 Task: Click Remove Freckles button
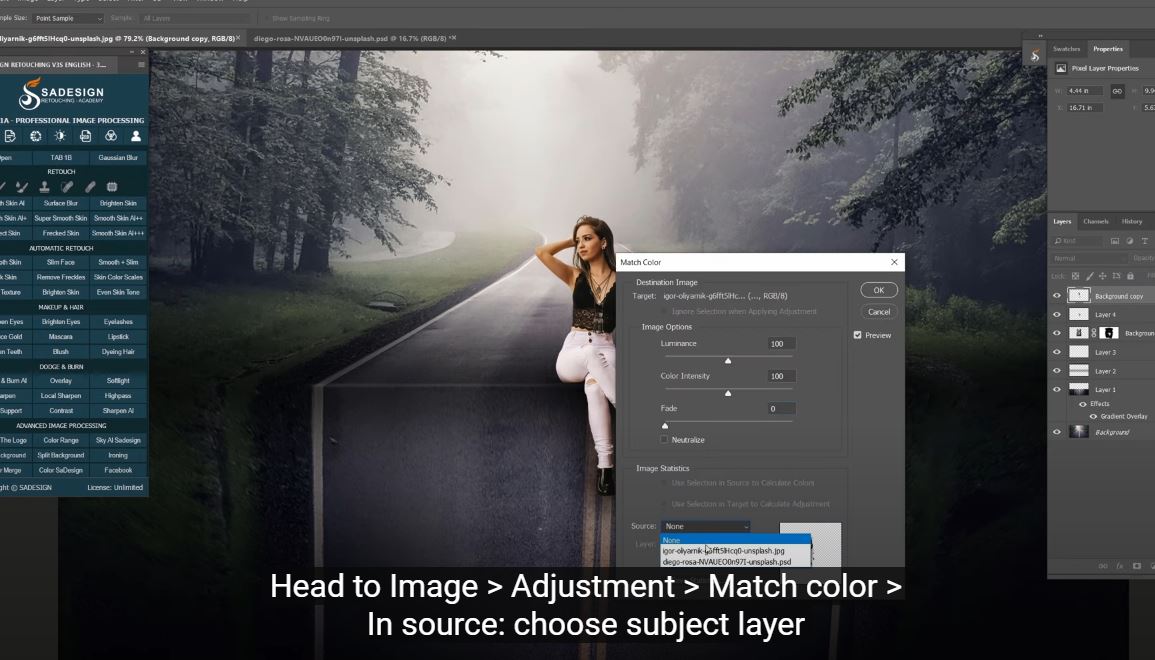(60, 278)
